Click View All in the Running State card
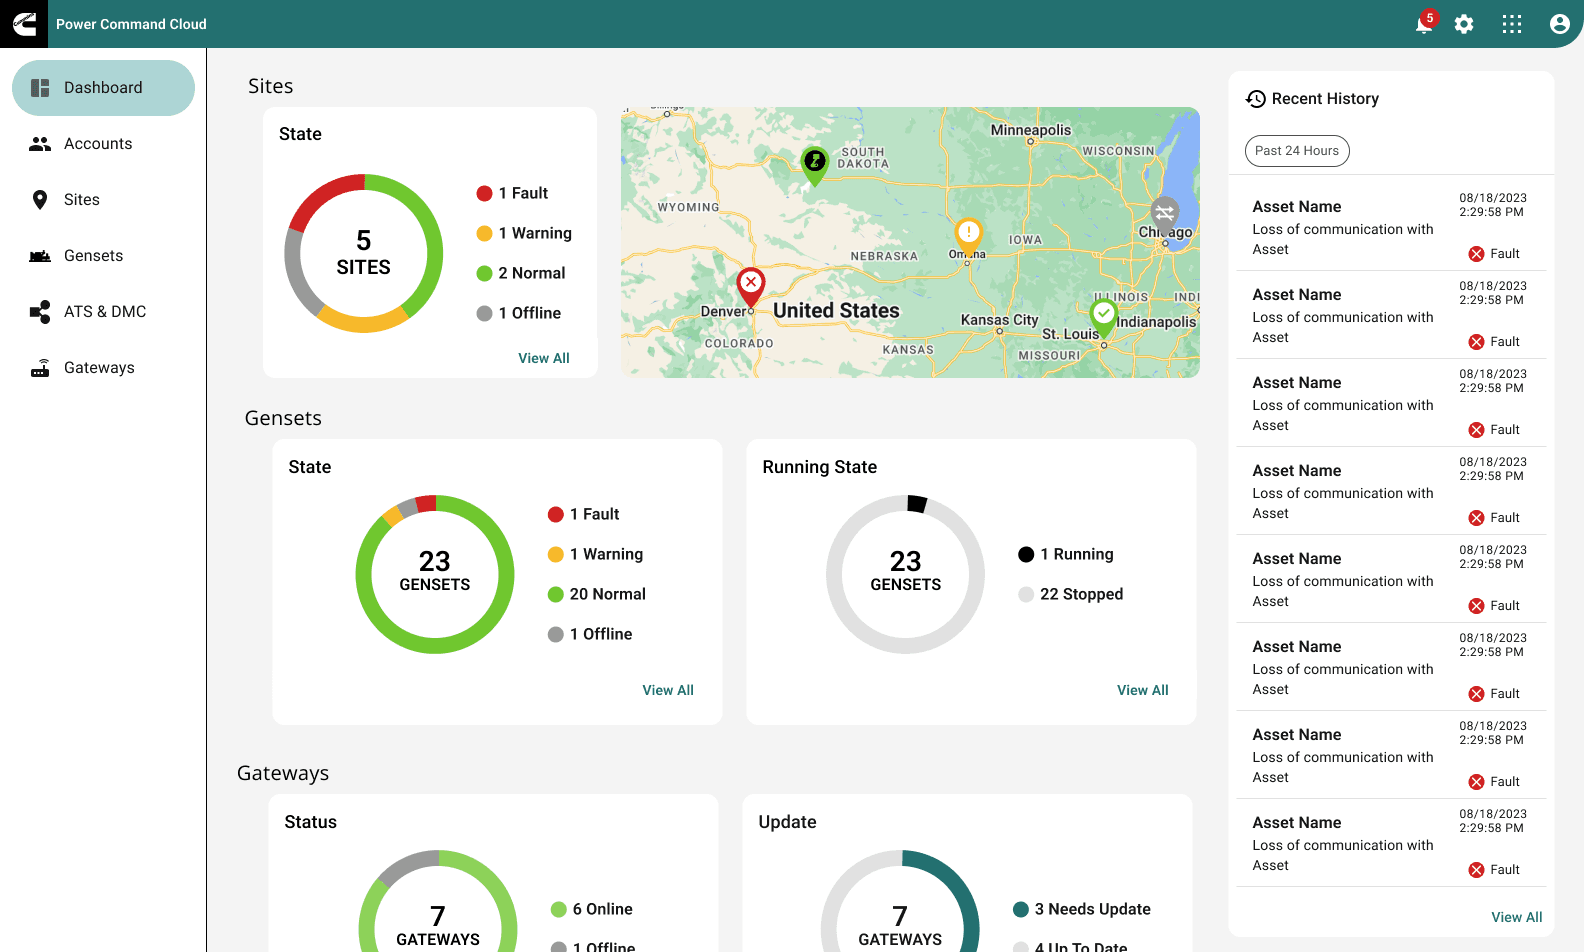The width and height of the screenshot is (1584, 952). click(x=1143, y=690)
